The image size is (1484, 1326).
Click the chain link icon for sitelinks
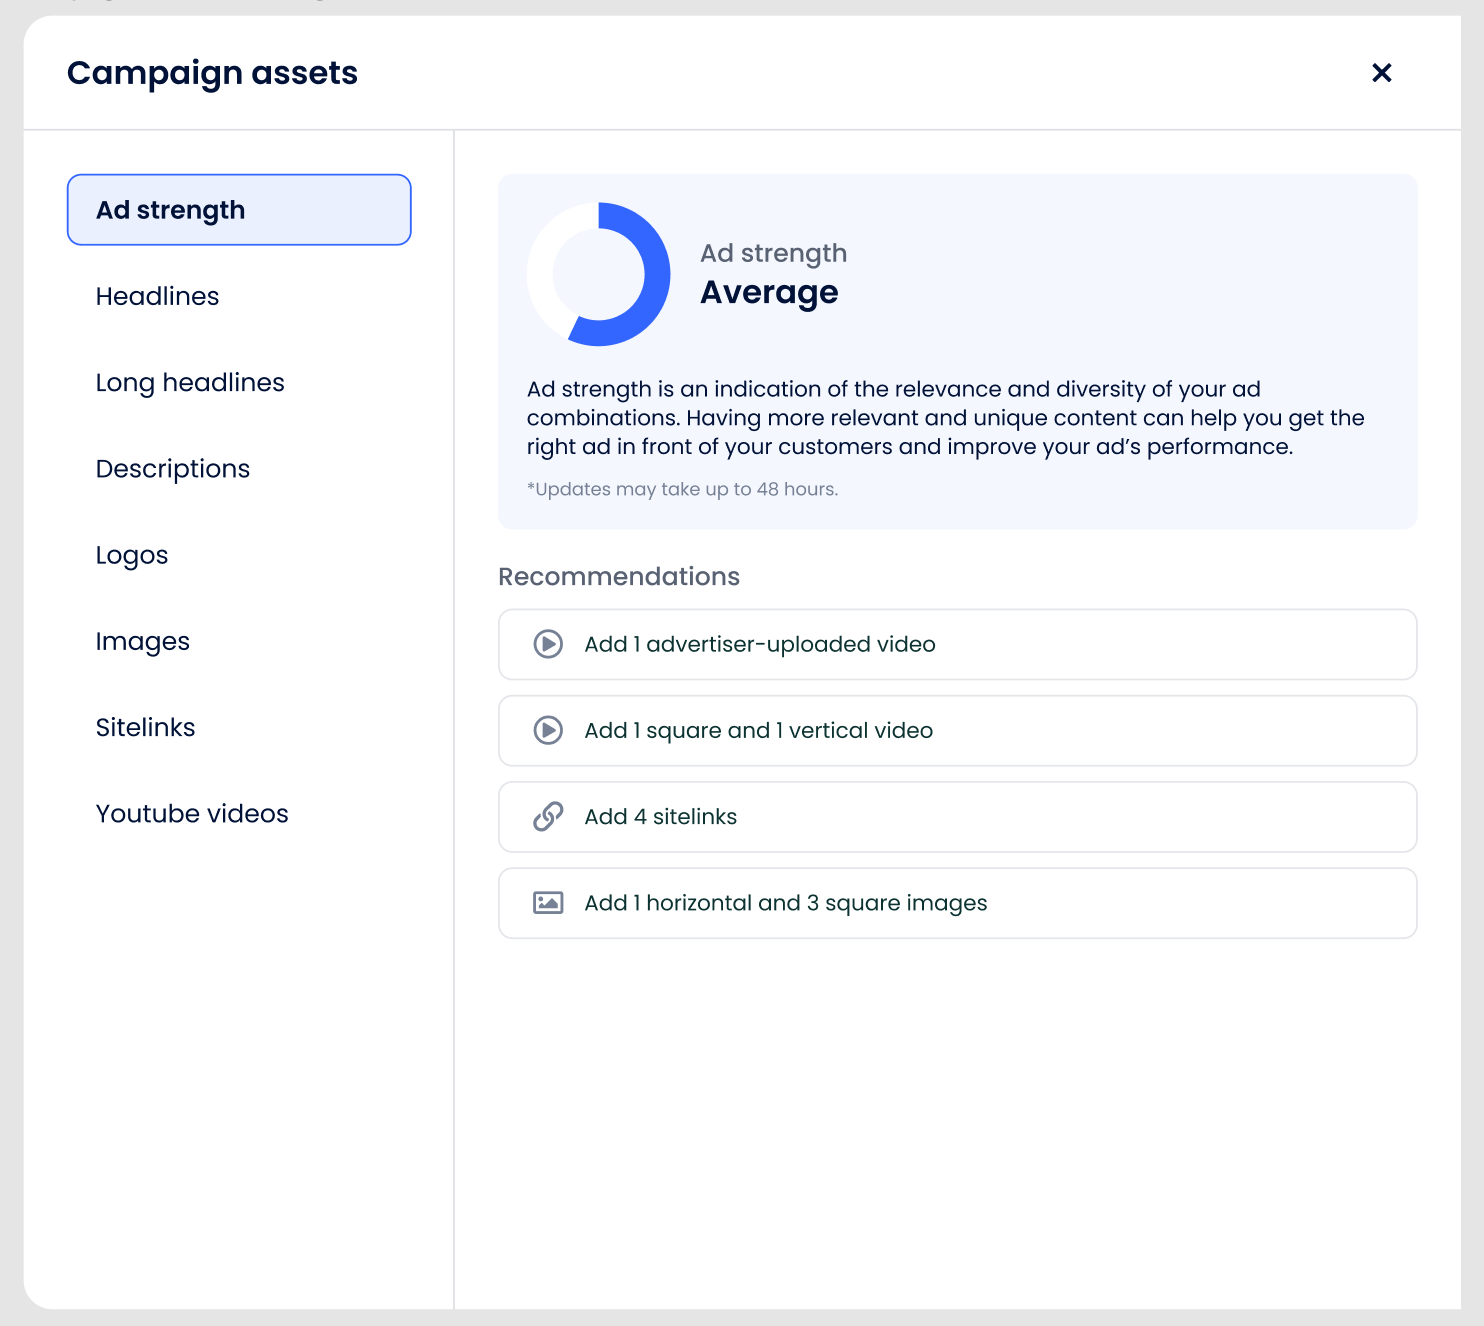pos(548,817)
